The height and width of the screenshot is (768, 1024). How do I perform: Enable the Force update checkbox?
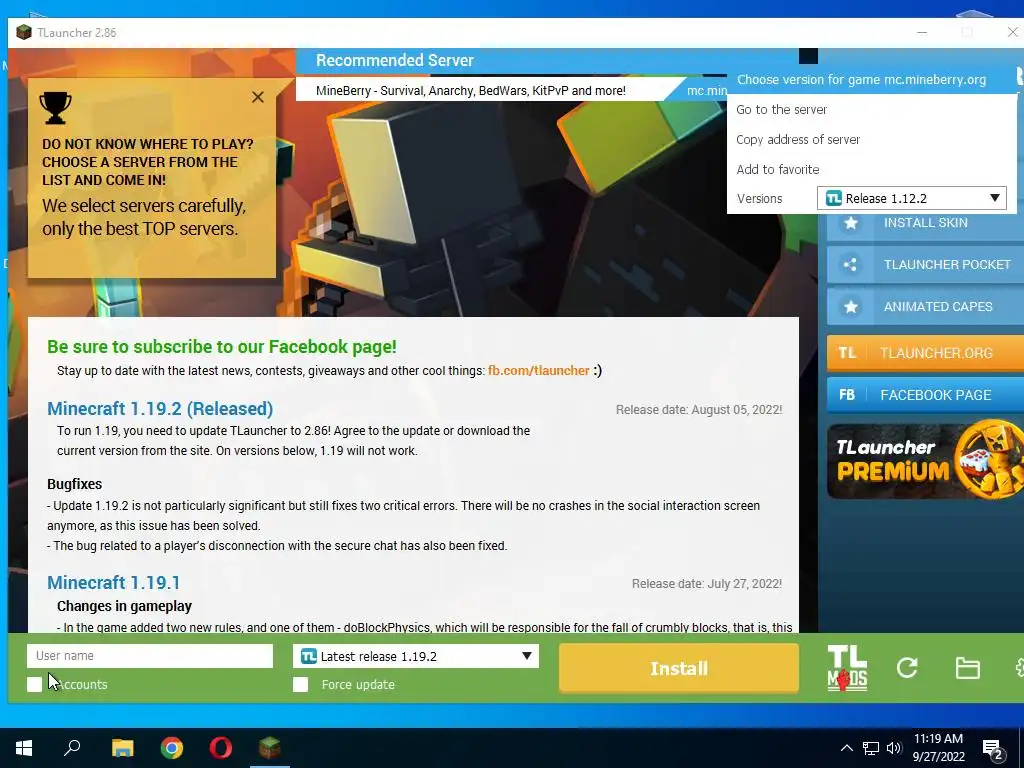pyautogui.click(x=300, y=684)
